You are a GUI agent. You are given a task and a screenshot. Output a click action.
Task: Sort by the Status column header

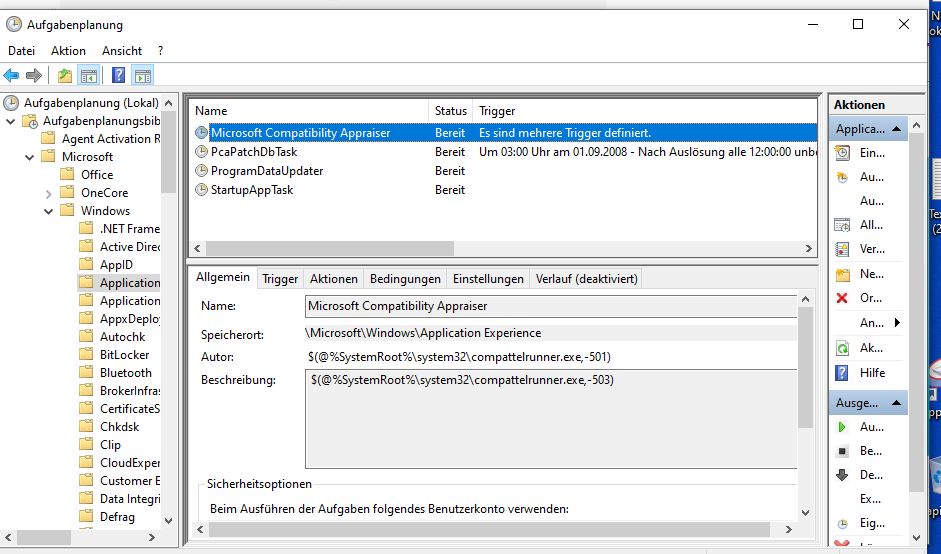click(451, 111)
